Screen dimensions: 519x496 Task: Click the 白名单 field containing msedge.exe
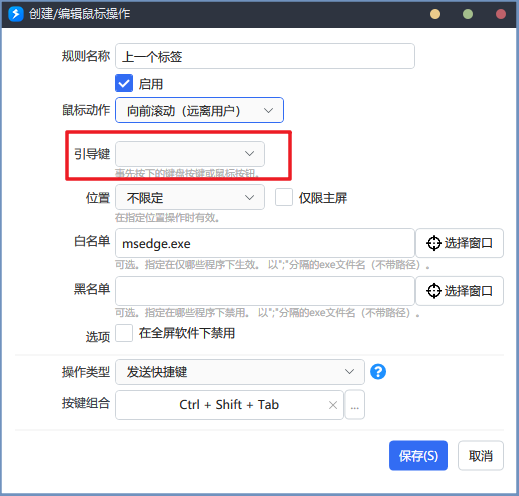(265, 243)
